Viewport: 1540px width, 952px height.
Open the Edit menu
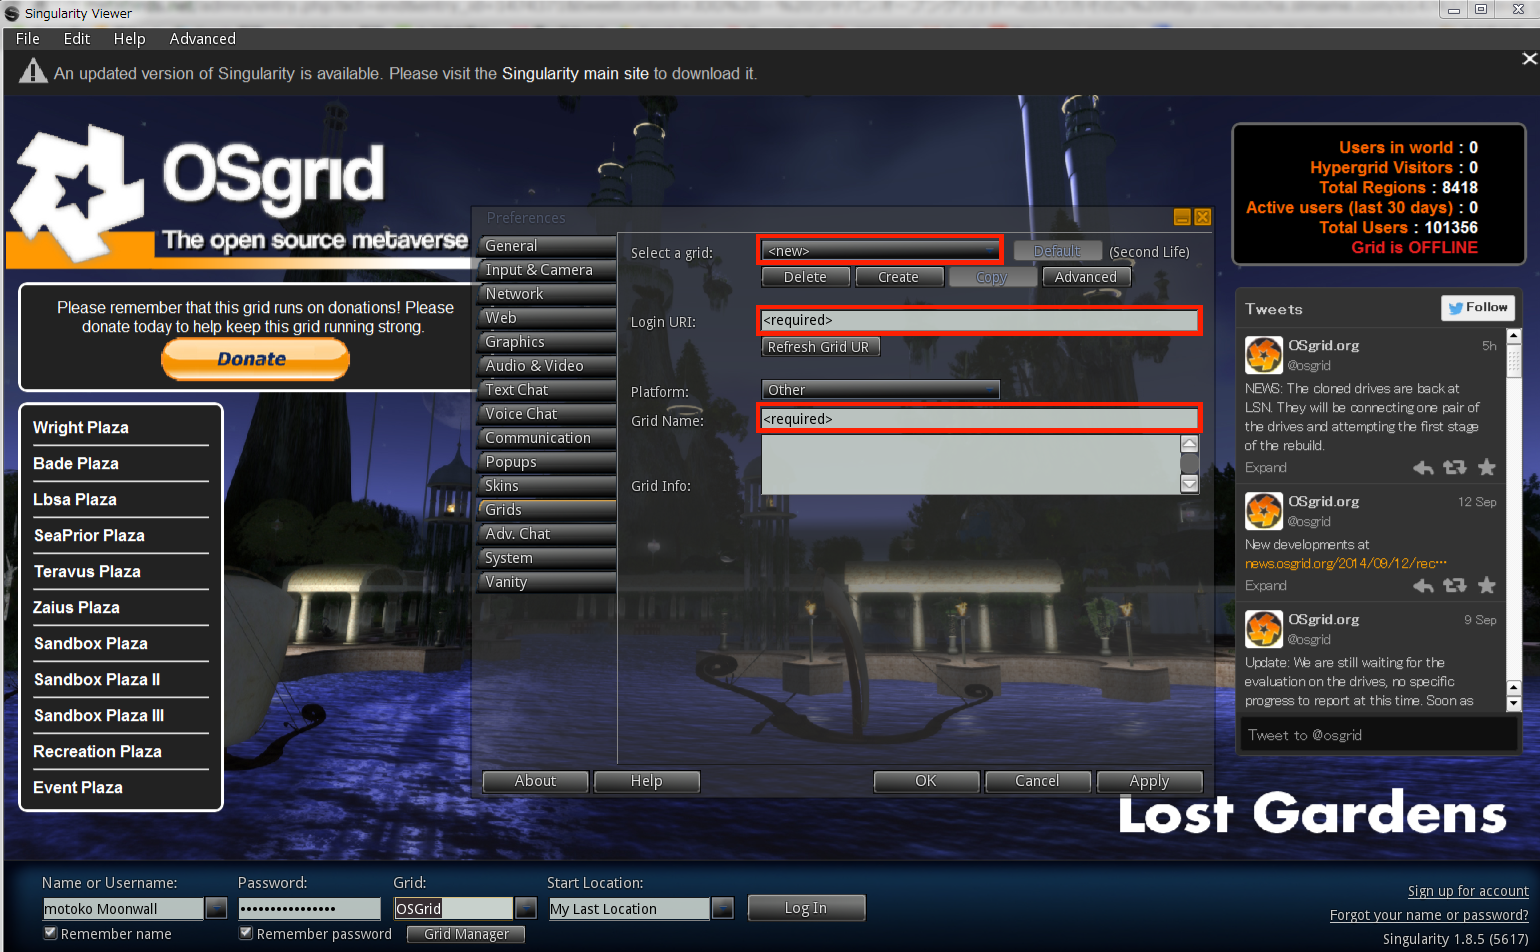click(77, 39)
